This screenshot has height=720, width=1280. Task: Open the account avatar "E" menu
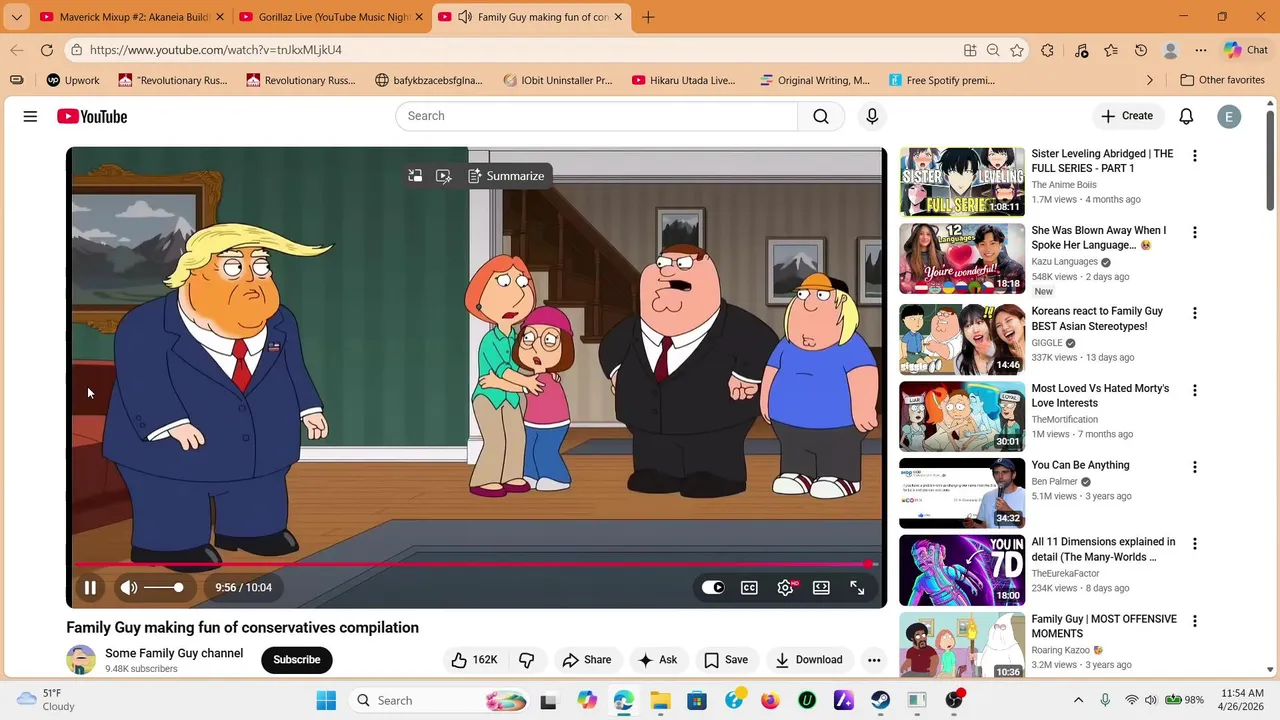pyautogui.click(x=1229, y=117)
